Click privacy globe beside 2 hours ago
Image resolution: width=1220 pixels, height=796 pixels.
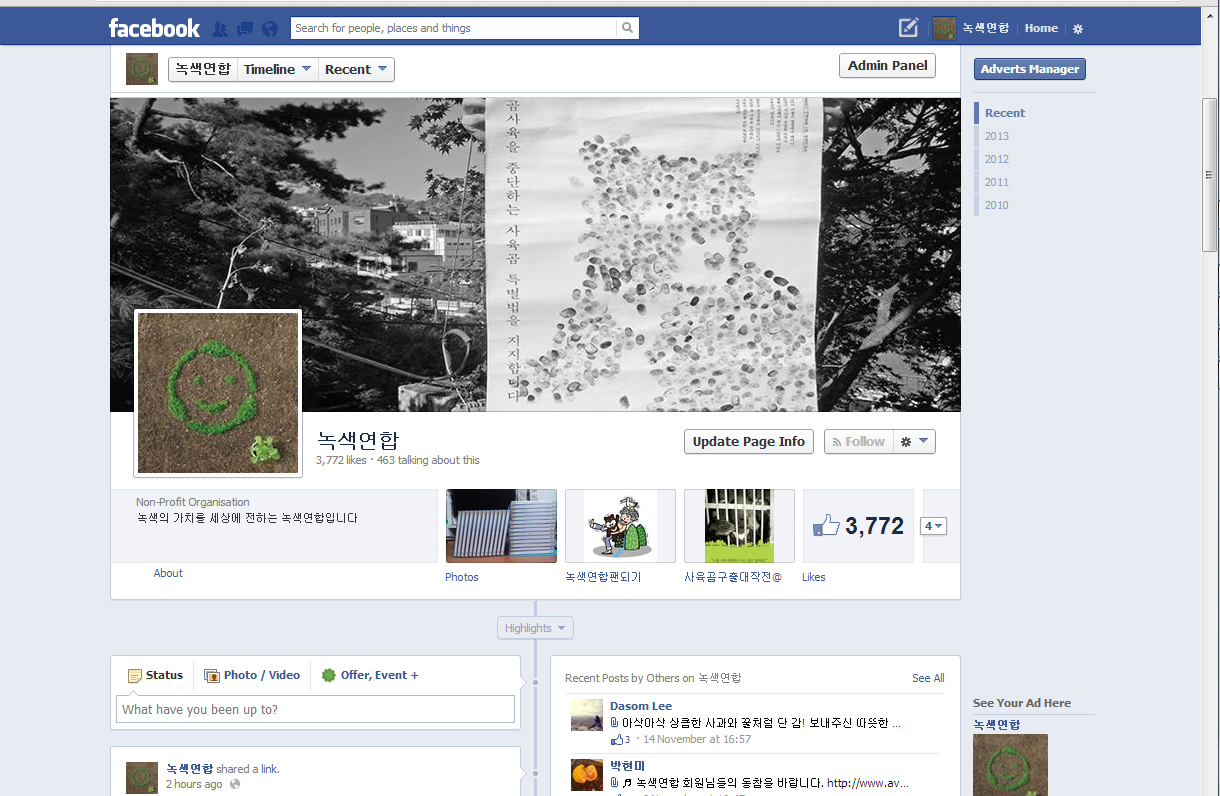[235, 784]
